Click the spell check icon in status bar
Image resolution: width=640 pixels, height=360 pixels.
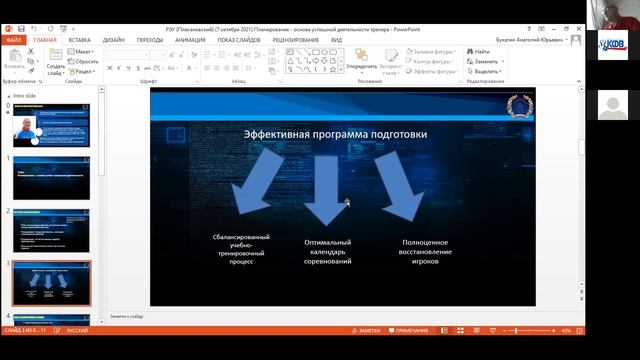57,330
